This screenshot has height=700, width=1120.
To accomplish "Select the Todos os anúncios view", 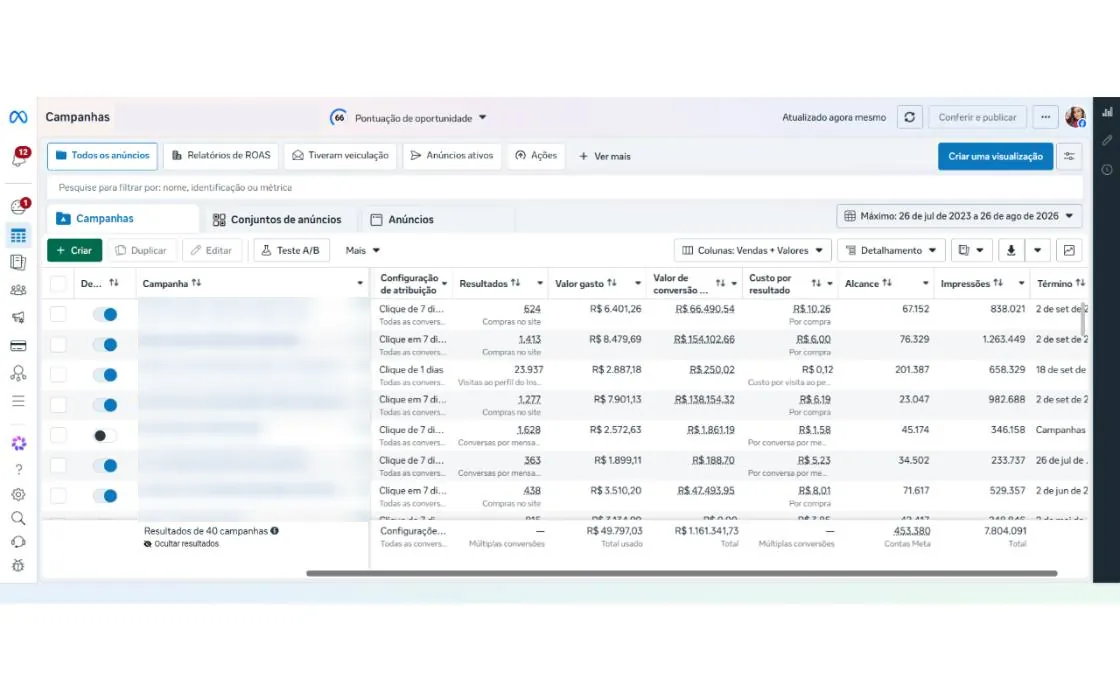I will coord(102,156).
